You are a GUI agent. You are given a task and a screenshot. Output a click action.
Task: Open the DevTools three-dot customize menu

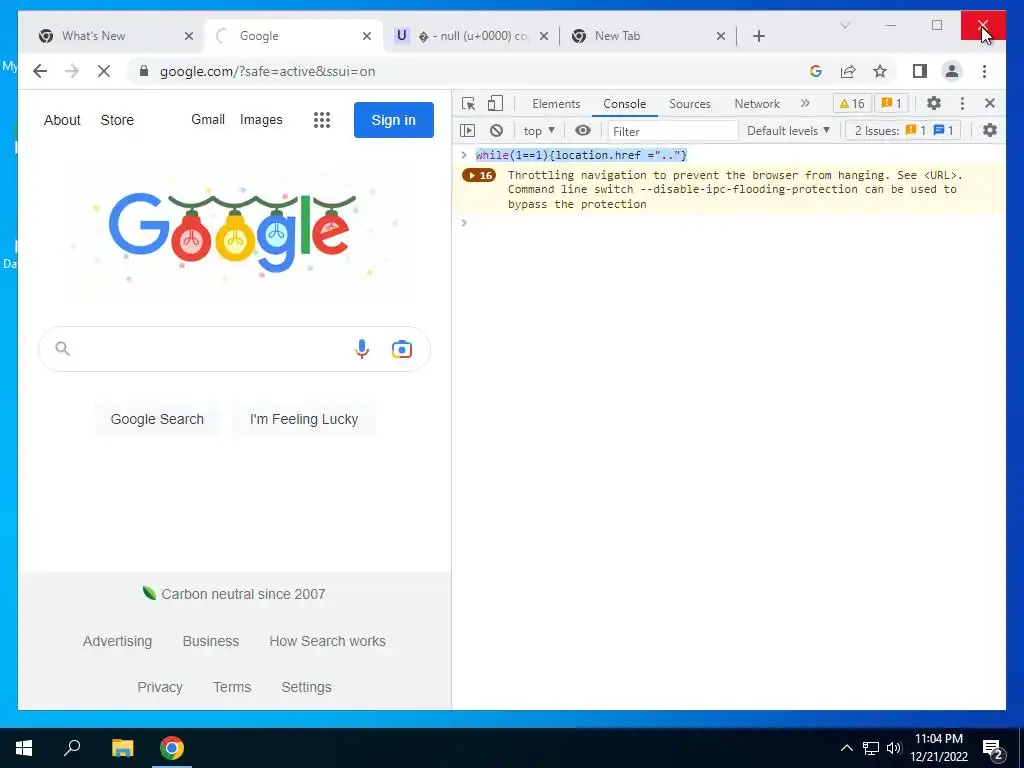click(962, 103)
